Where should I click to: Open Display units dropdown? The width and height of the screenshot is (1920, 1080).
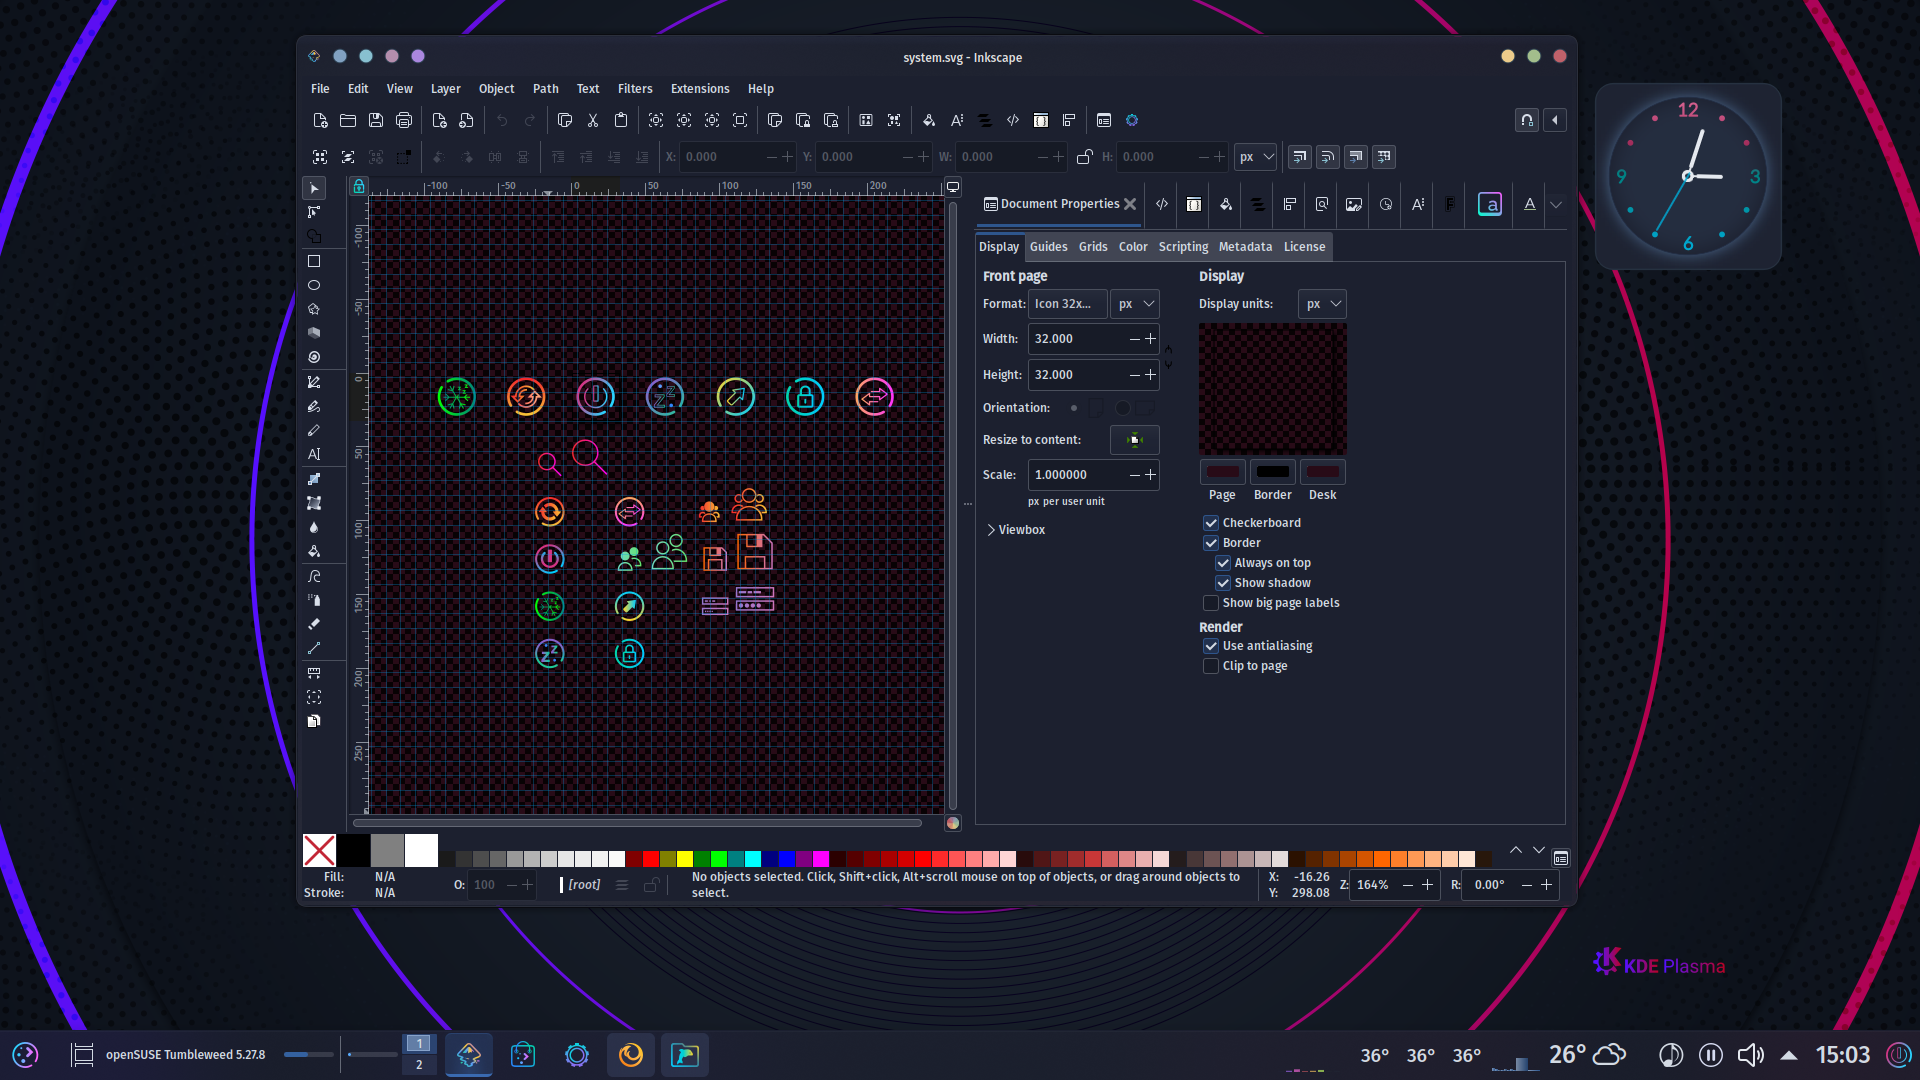(x=1322, y=304)
